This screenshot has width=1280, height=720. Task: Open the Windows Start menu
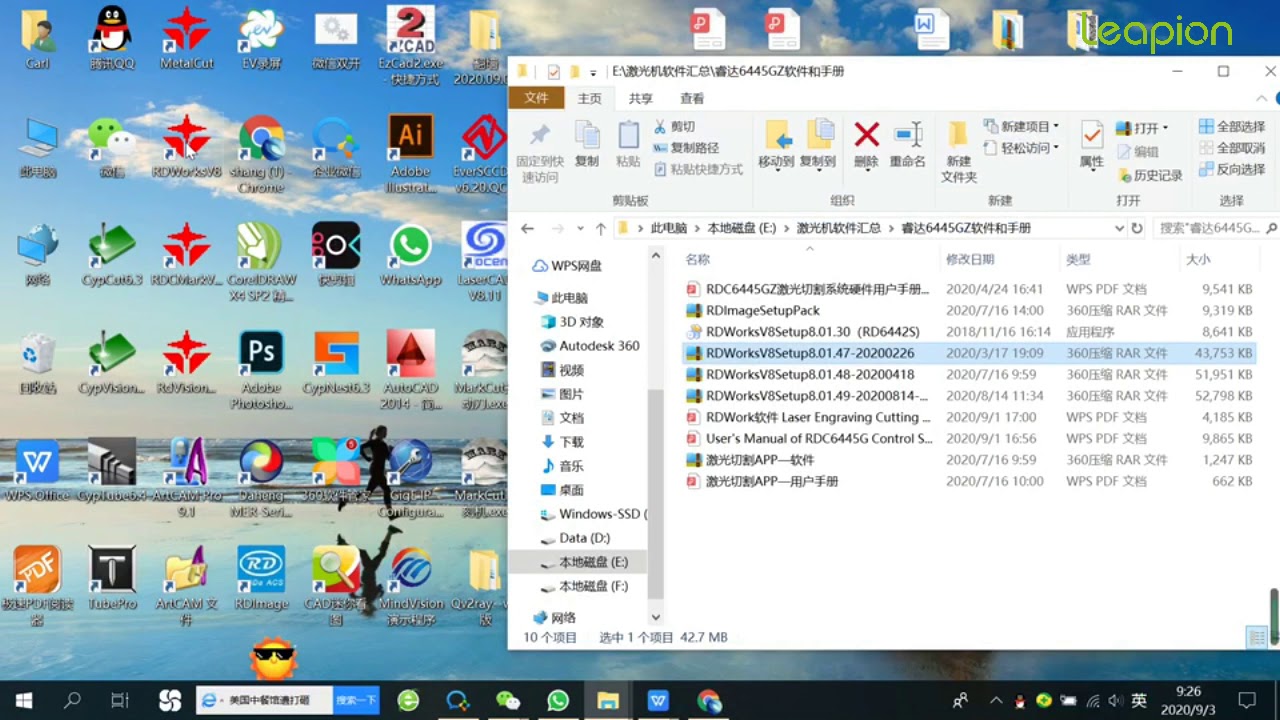tap(23, 700)
